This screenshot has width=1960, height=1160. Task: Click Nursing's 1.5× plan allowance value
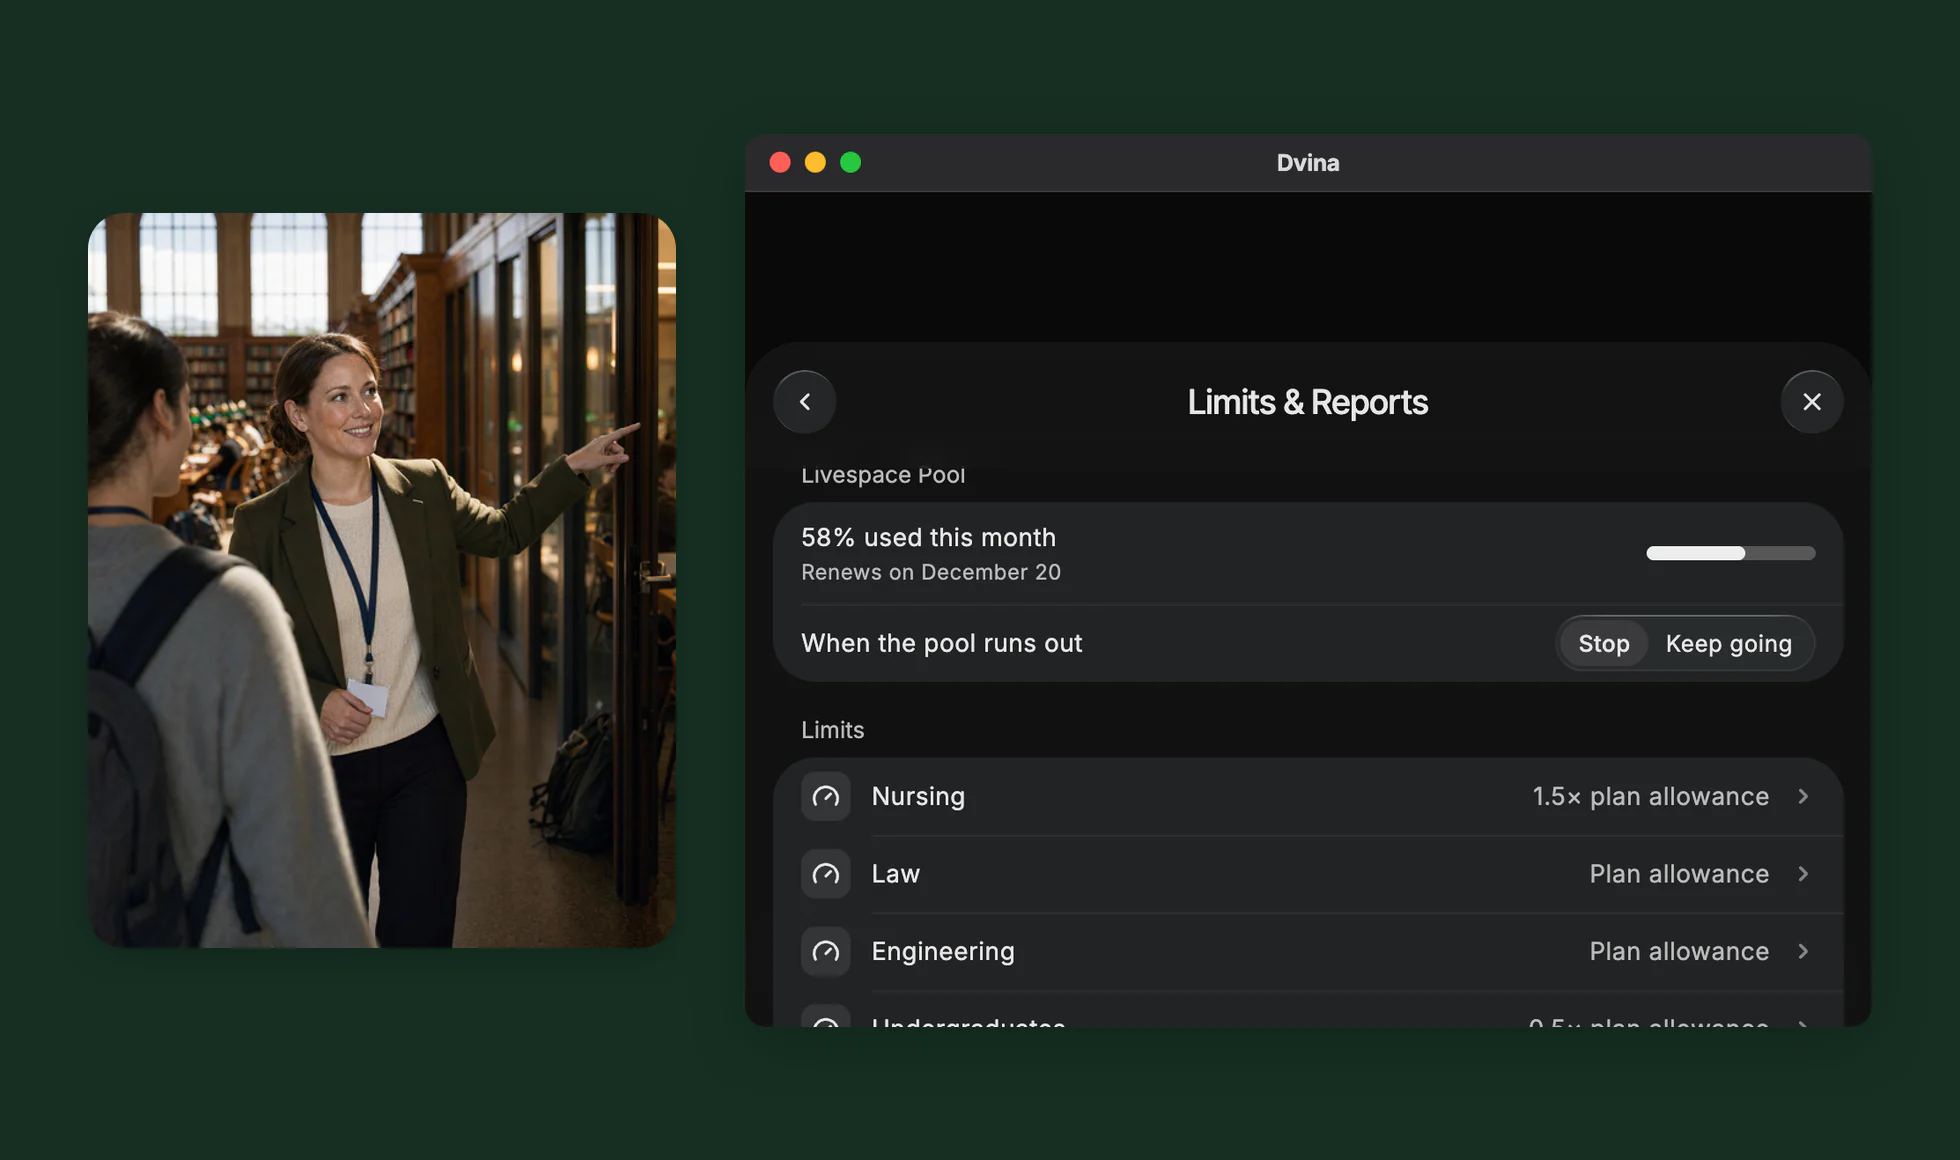coord(1650,797)
